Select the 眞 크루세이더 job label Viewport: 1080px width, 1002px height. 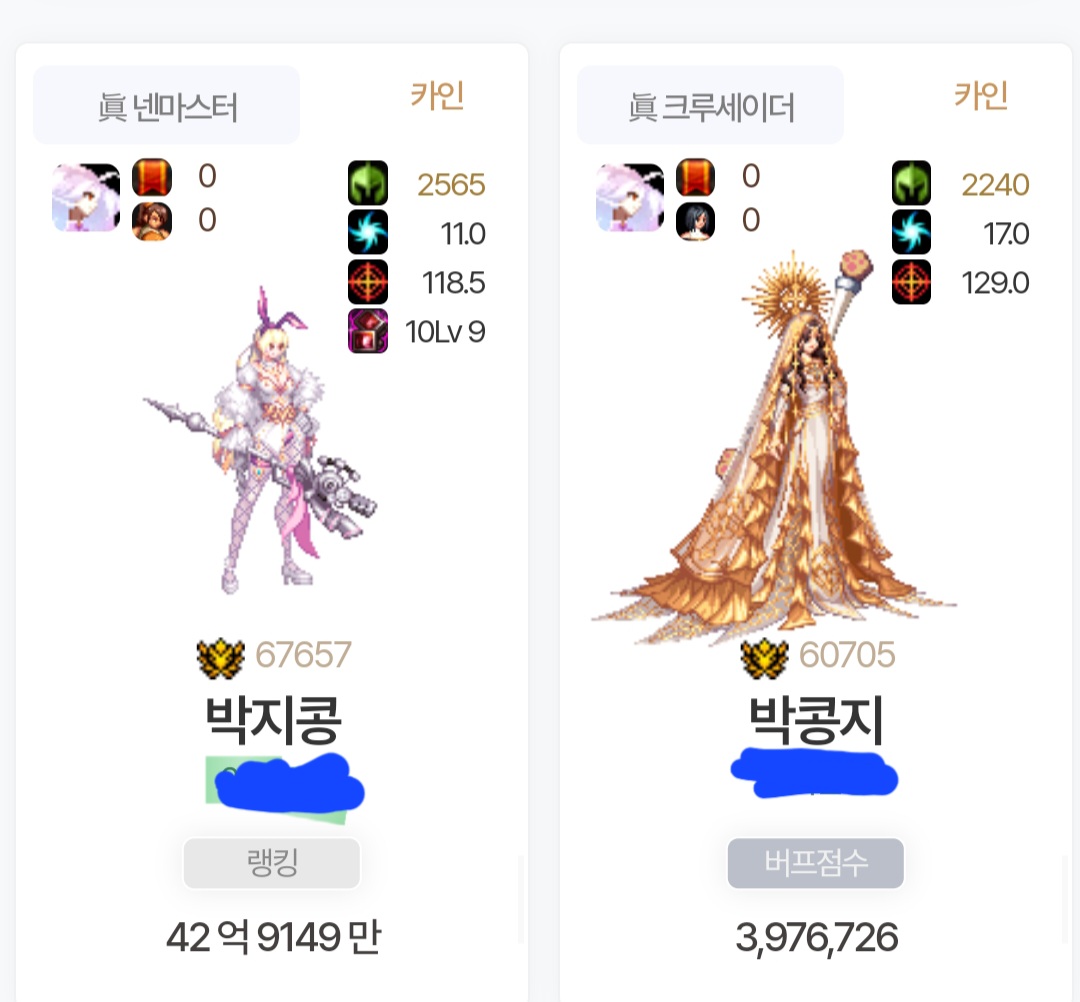click(x=711, y=106)
